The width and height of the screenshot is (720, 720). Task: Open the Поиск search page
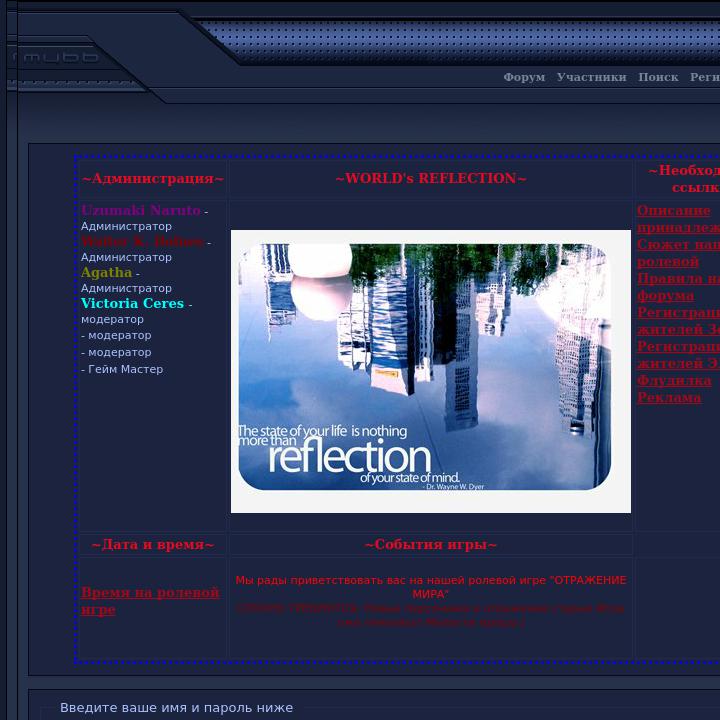point(658,77)
